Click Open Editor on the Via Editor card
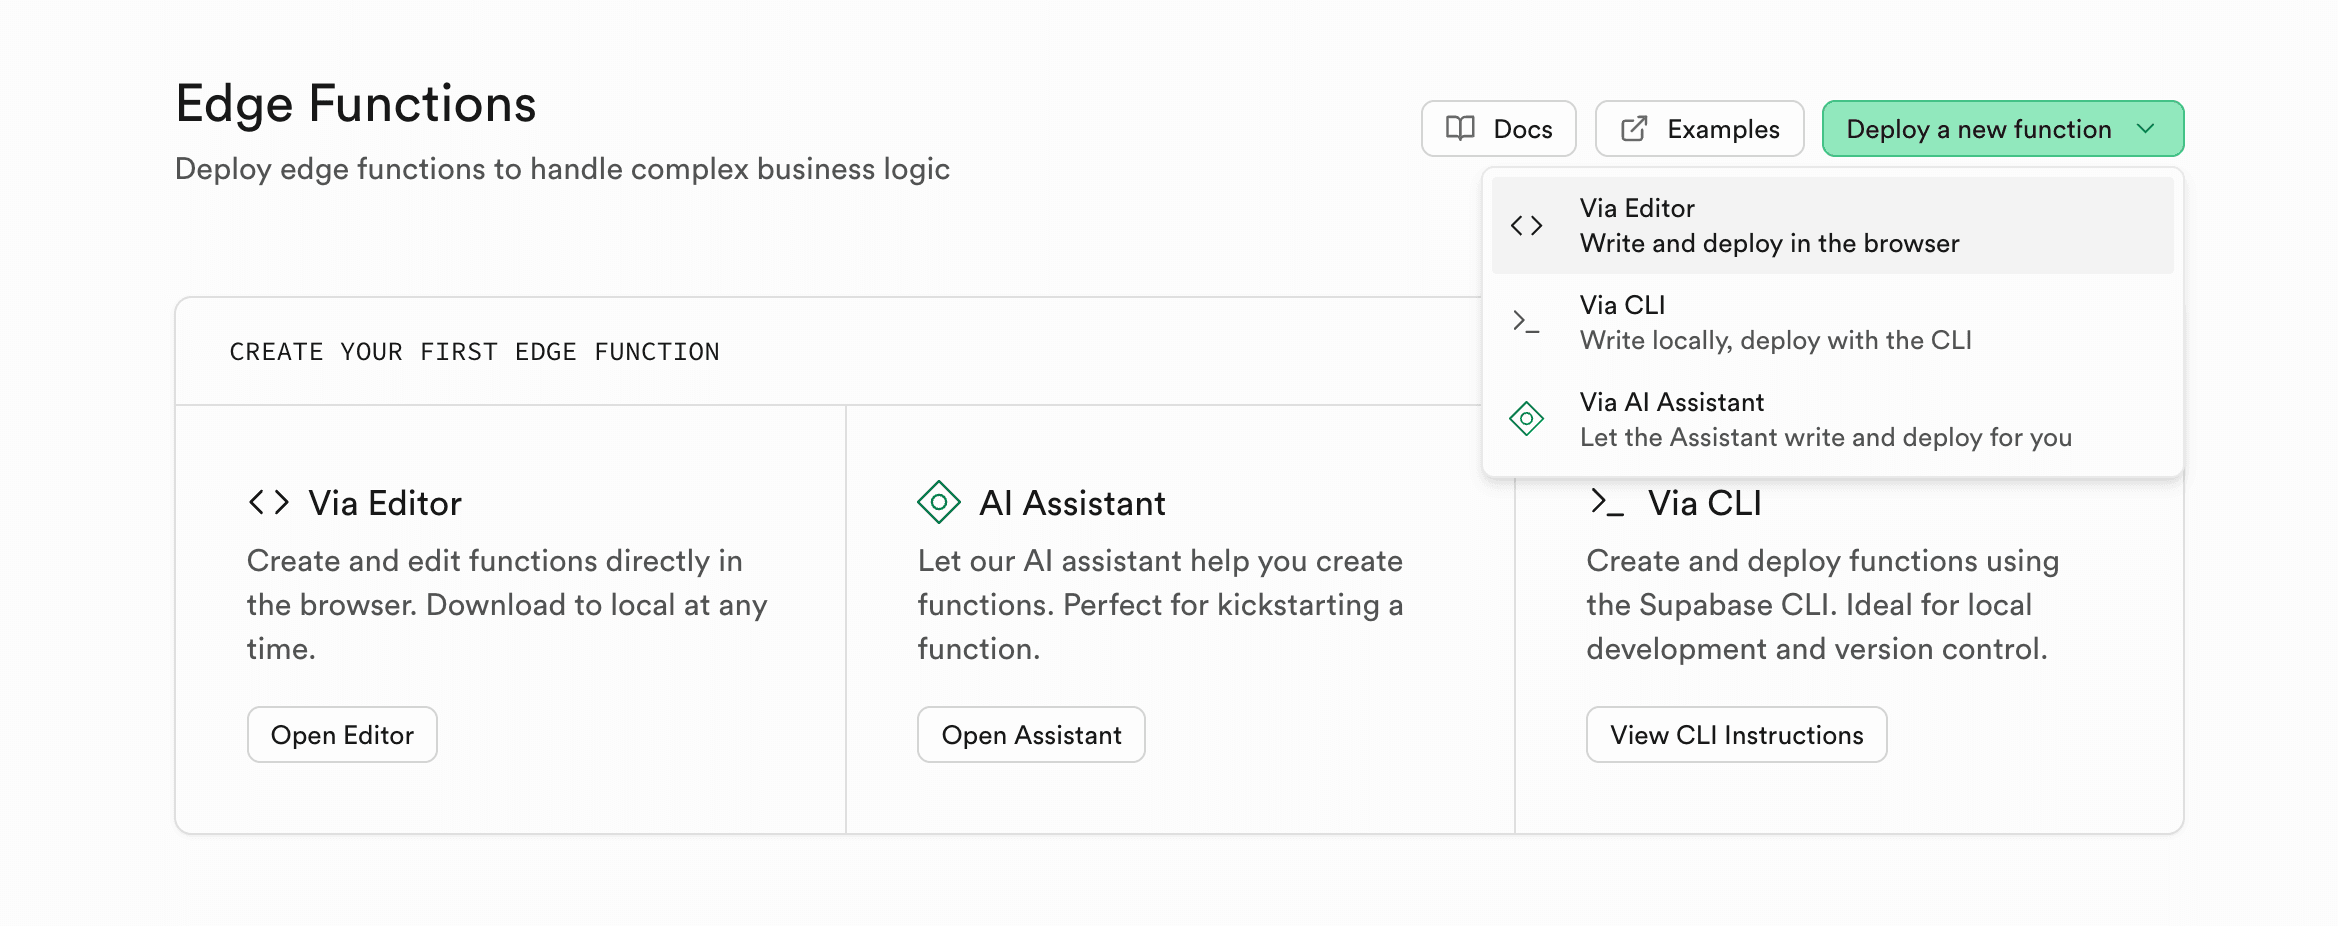 coord(342,734)
